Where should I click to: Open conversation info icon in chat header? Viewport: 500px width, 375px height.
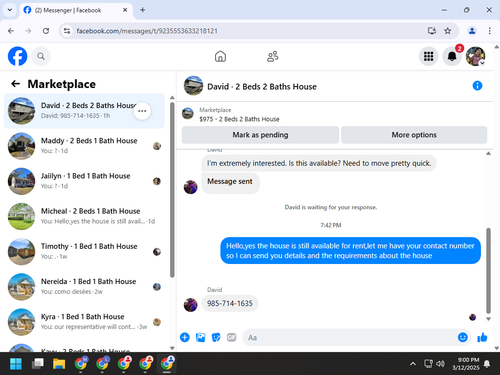tap(477, 86)
